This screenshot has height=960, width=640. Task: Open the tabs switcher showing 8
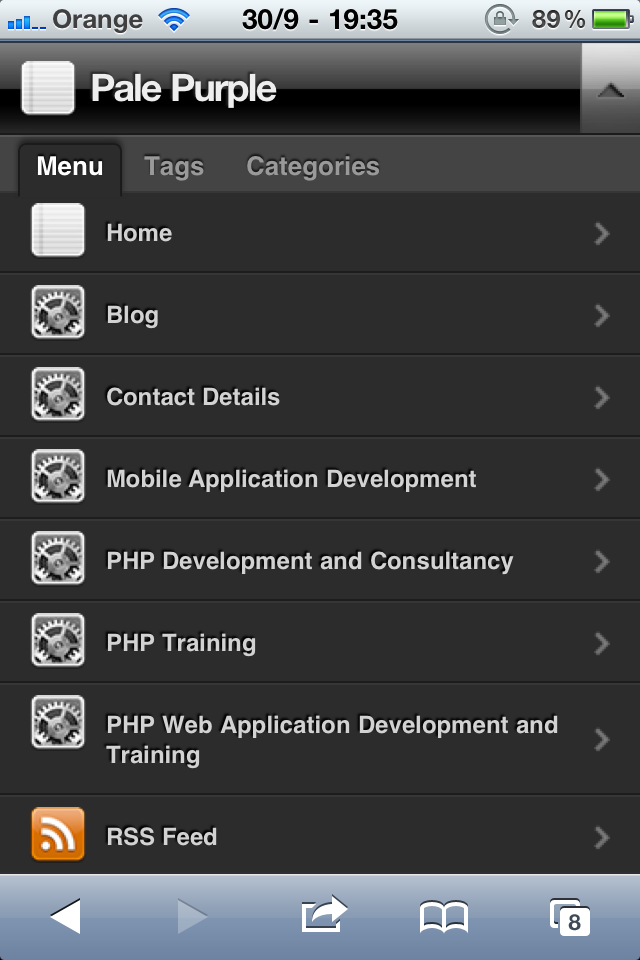(570, 917)
